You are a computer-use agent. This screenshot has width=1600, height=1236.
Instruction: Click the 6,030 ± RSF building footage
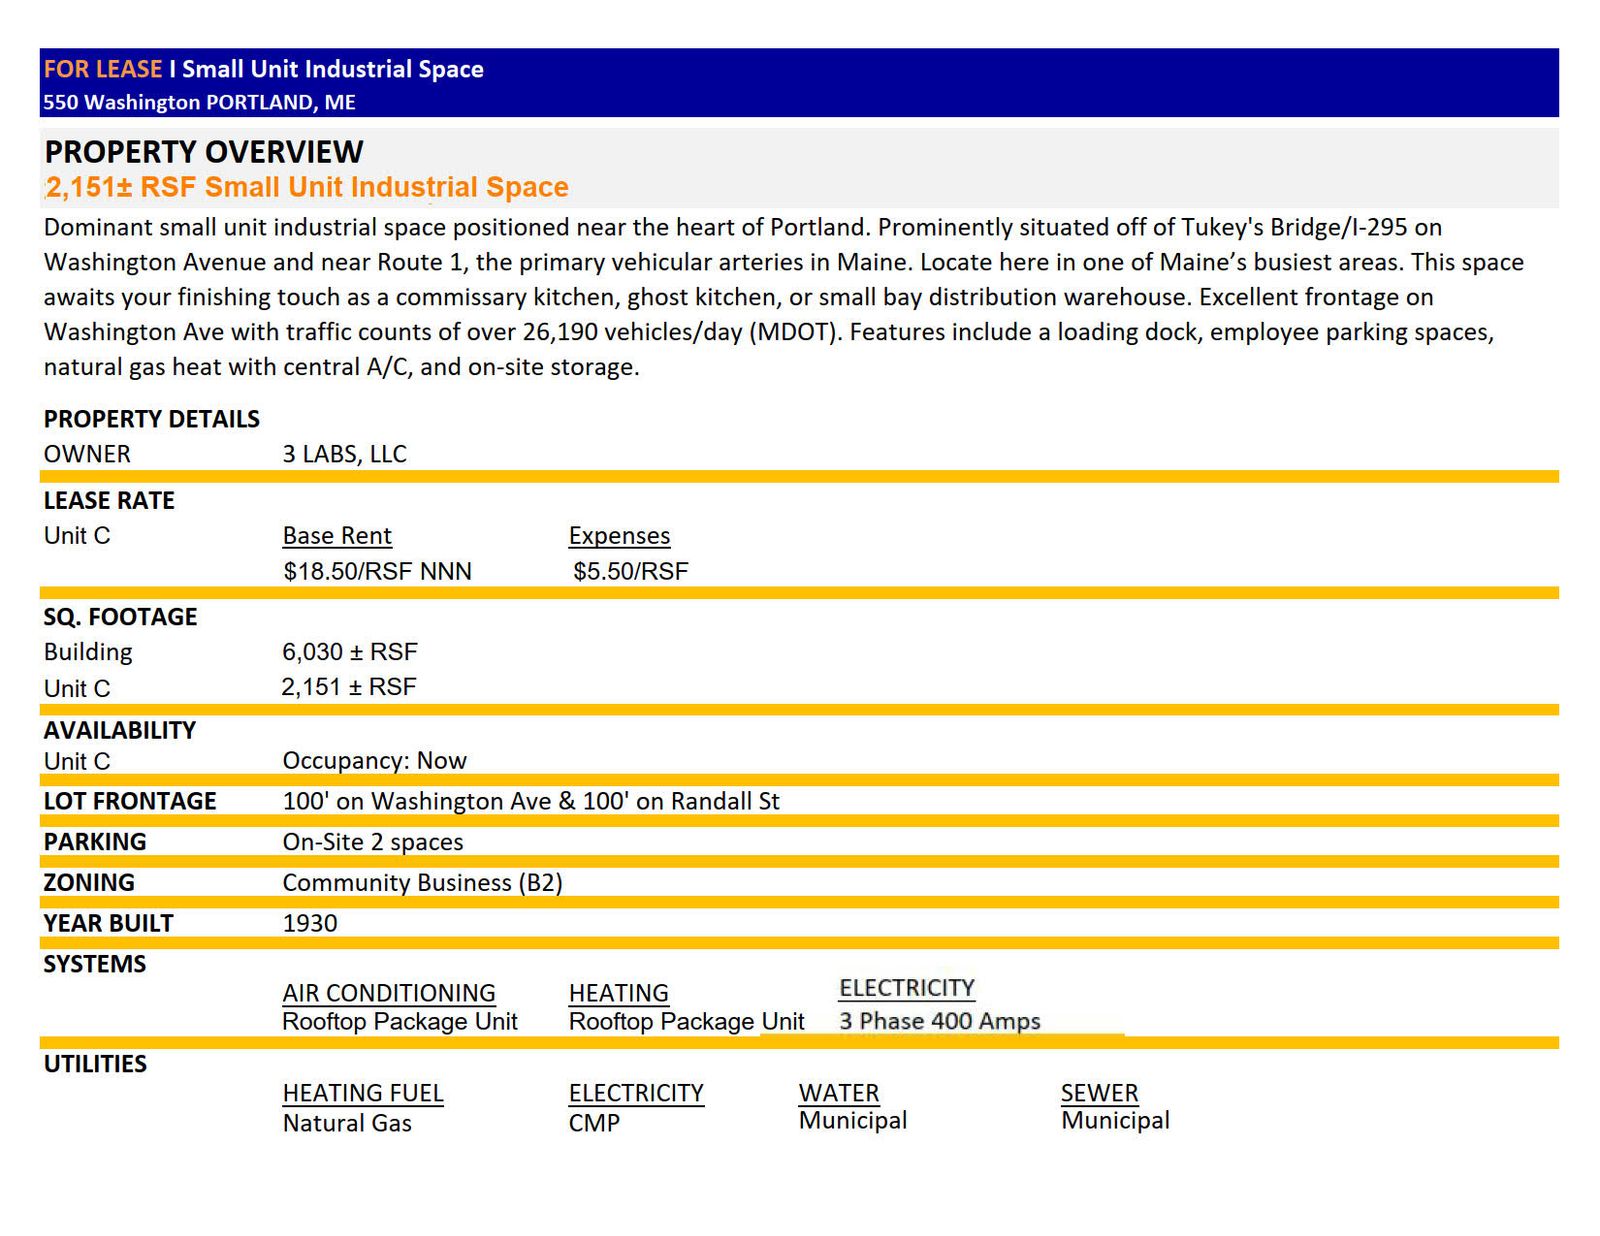[350, 652]
